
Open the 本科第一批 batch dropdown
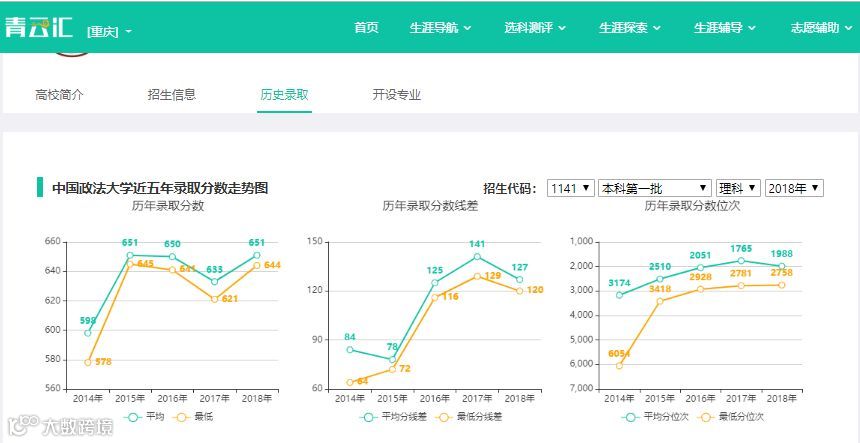[654, 188]
